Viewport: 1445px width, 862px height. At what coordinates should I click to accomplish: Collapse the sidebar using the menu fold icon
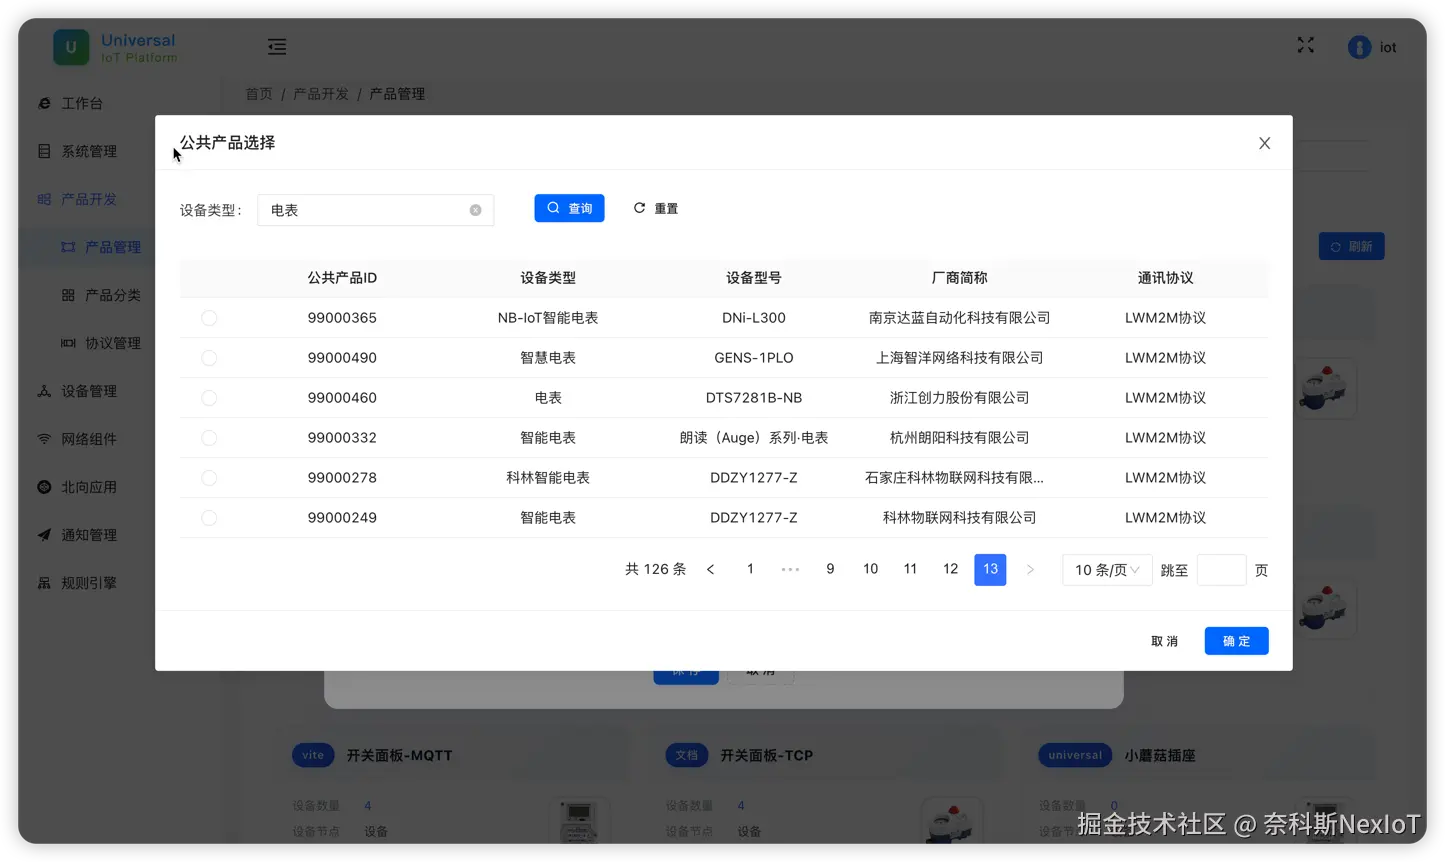pos(276,46)
